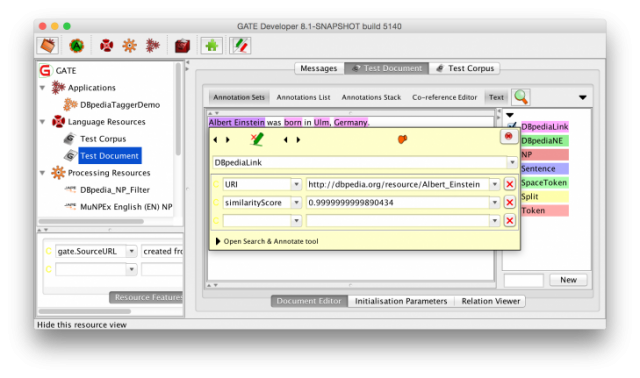Click the NP annotation type entry
The width and height of the screenshot is (640, 378).
tap(544, 155)
